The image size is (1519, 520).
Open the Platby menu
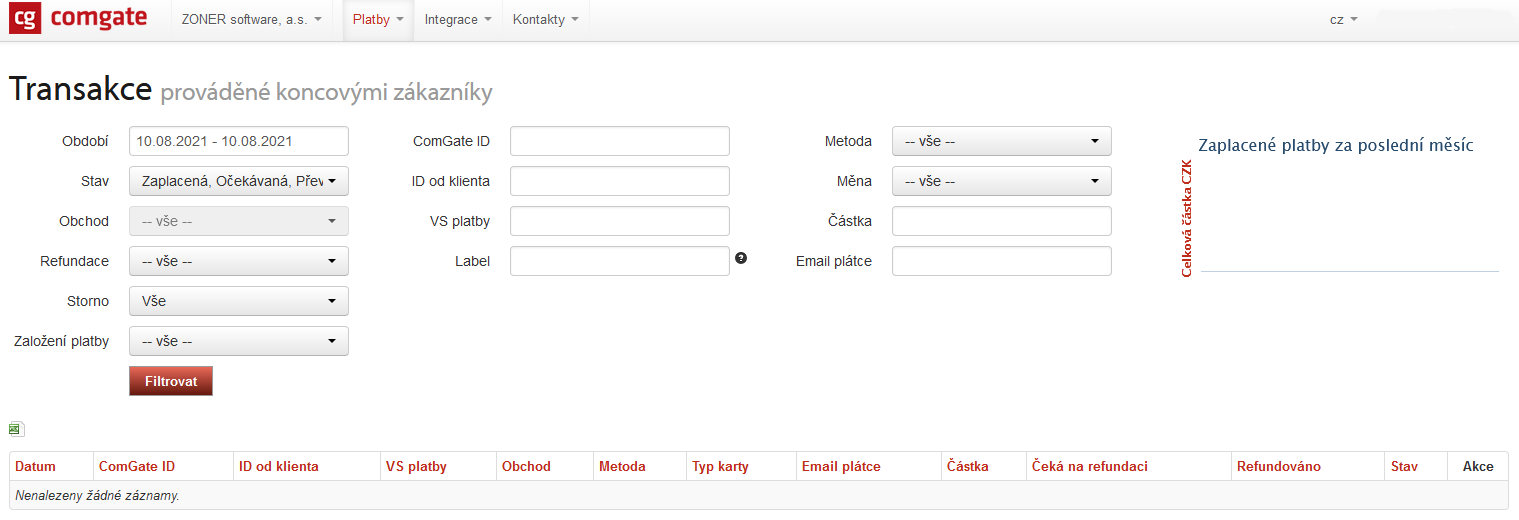pos(378,20)
